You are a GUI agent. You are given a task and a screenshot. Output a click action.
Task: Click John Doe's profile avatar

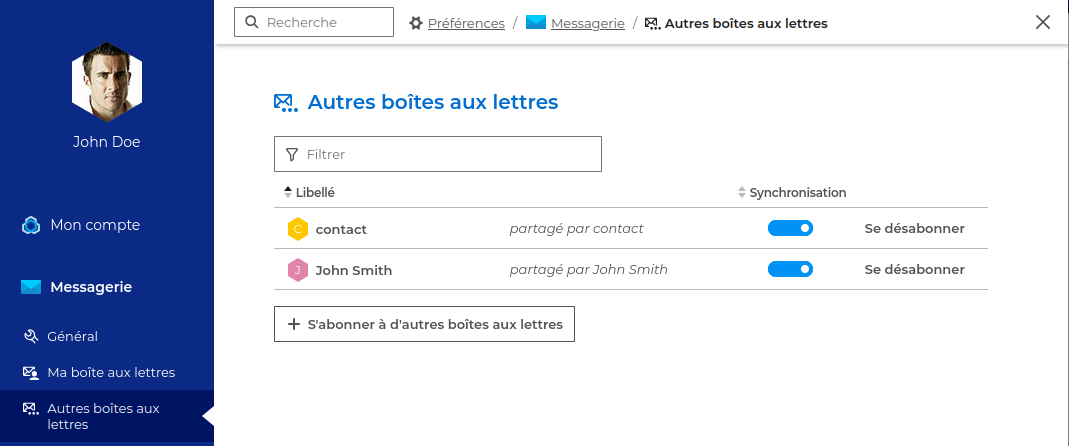click(107, 80)
